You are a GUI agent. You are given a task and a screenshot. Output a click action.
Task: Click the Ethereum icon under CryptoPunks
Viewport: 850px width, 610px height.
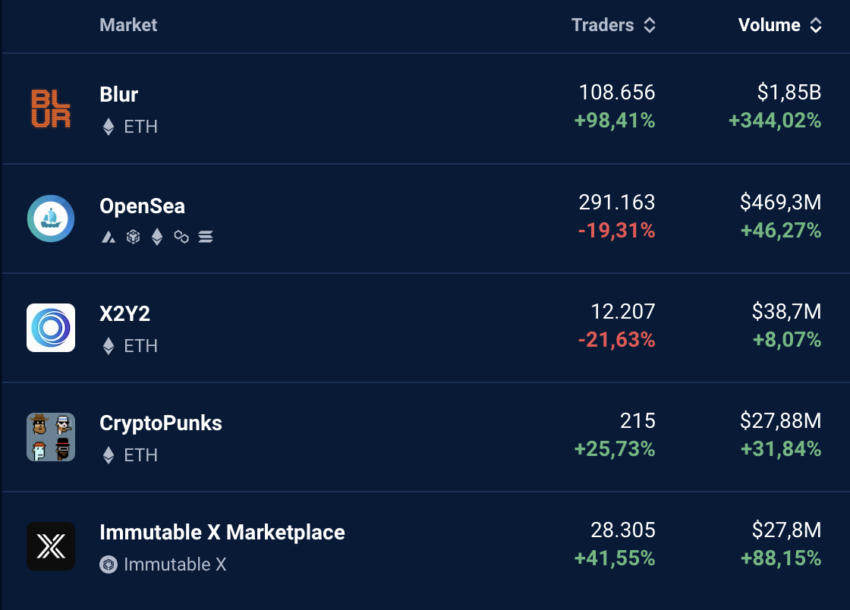point(108,455)
